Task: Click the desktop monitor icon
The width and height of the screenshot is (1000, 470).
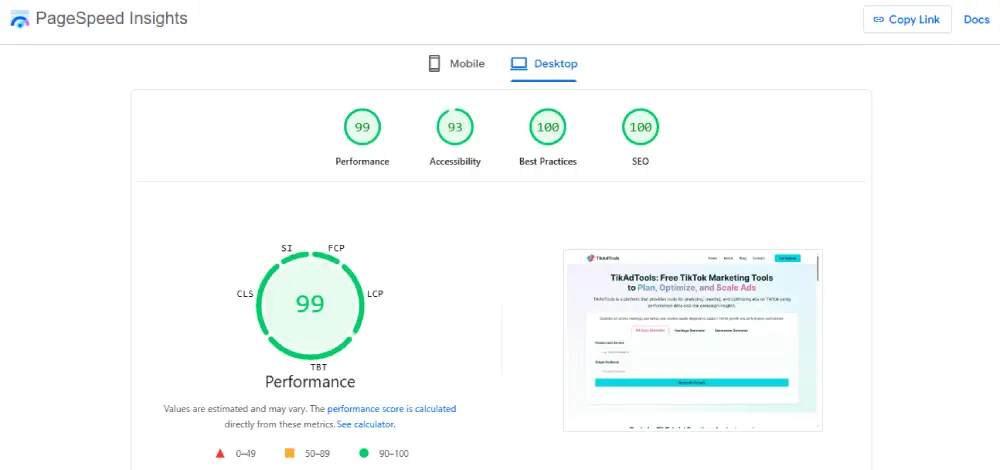Action: pos(518,64)
